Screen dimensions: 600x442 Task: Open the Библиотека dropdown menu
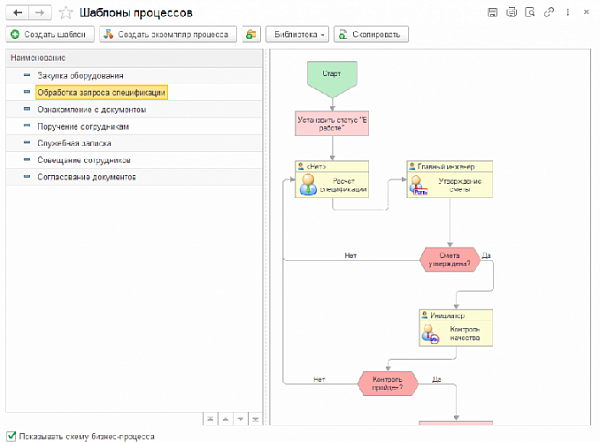(x=297, y=34)
